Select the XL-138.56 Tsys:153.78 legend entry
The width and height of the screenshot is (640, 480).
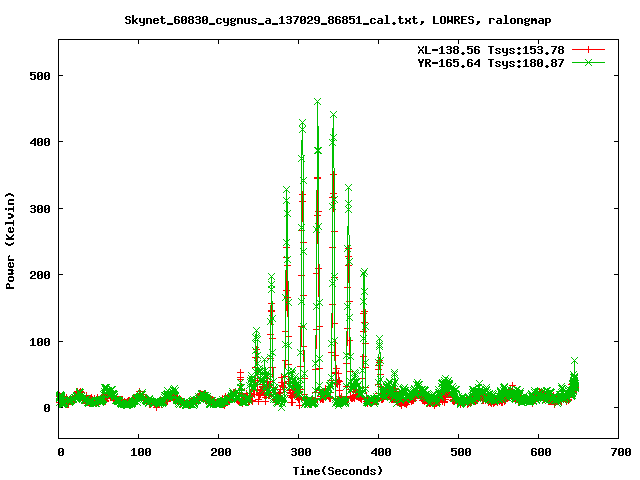pyautogui.click(x=491, y=50)
